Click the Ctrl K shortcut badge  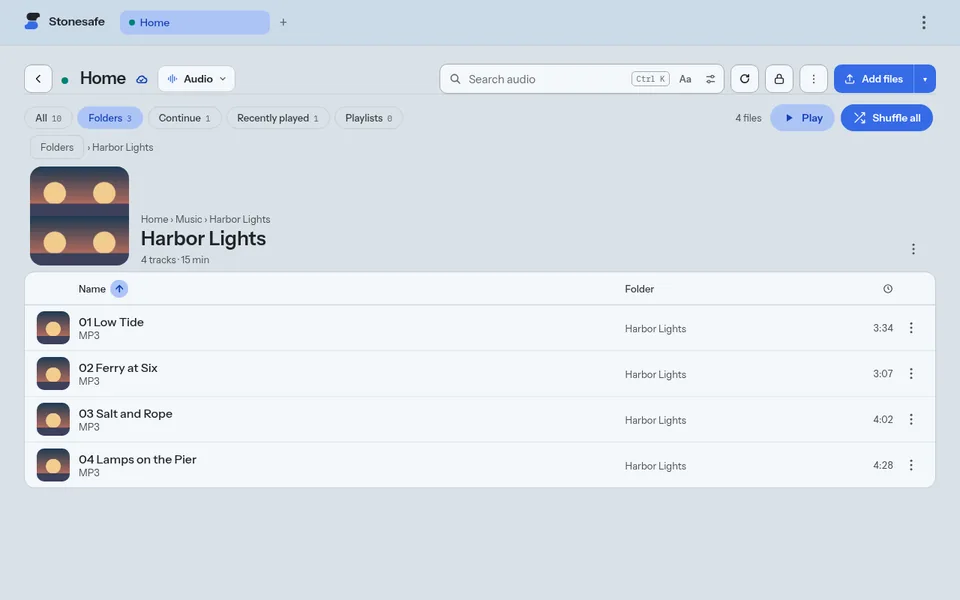point(650,79)
